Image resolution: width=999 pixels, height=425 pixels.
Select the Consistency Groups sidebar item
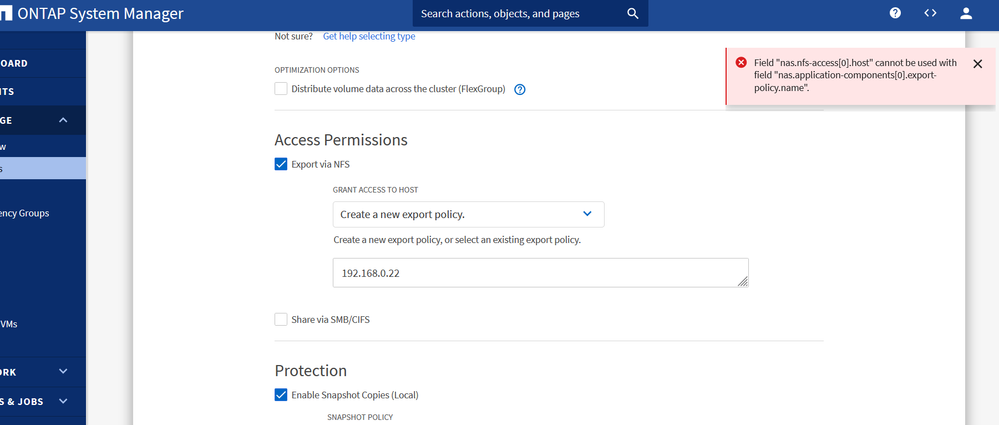pos(25,213)
